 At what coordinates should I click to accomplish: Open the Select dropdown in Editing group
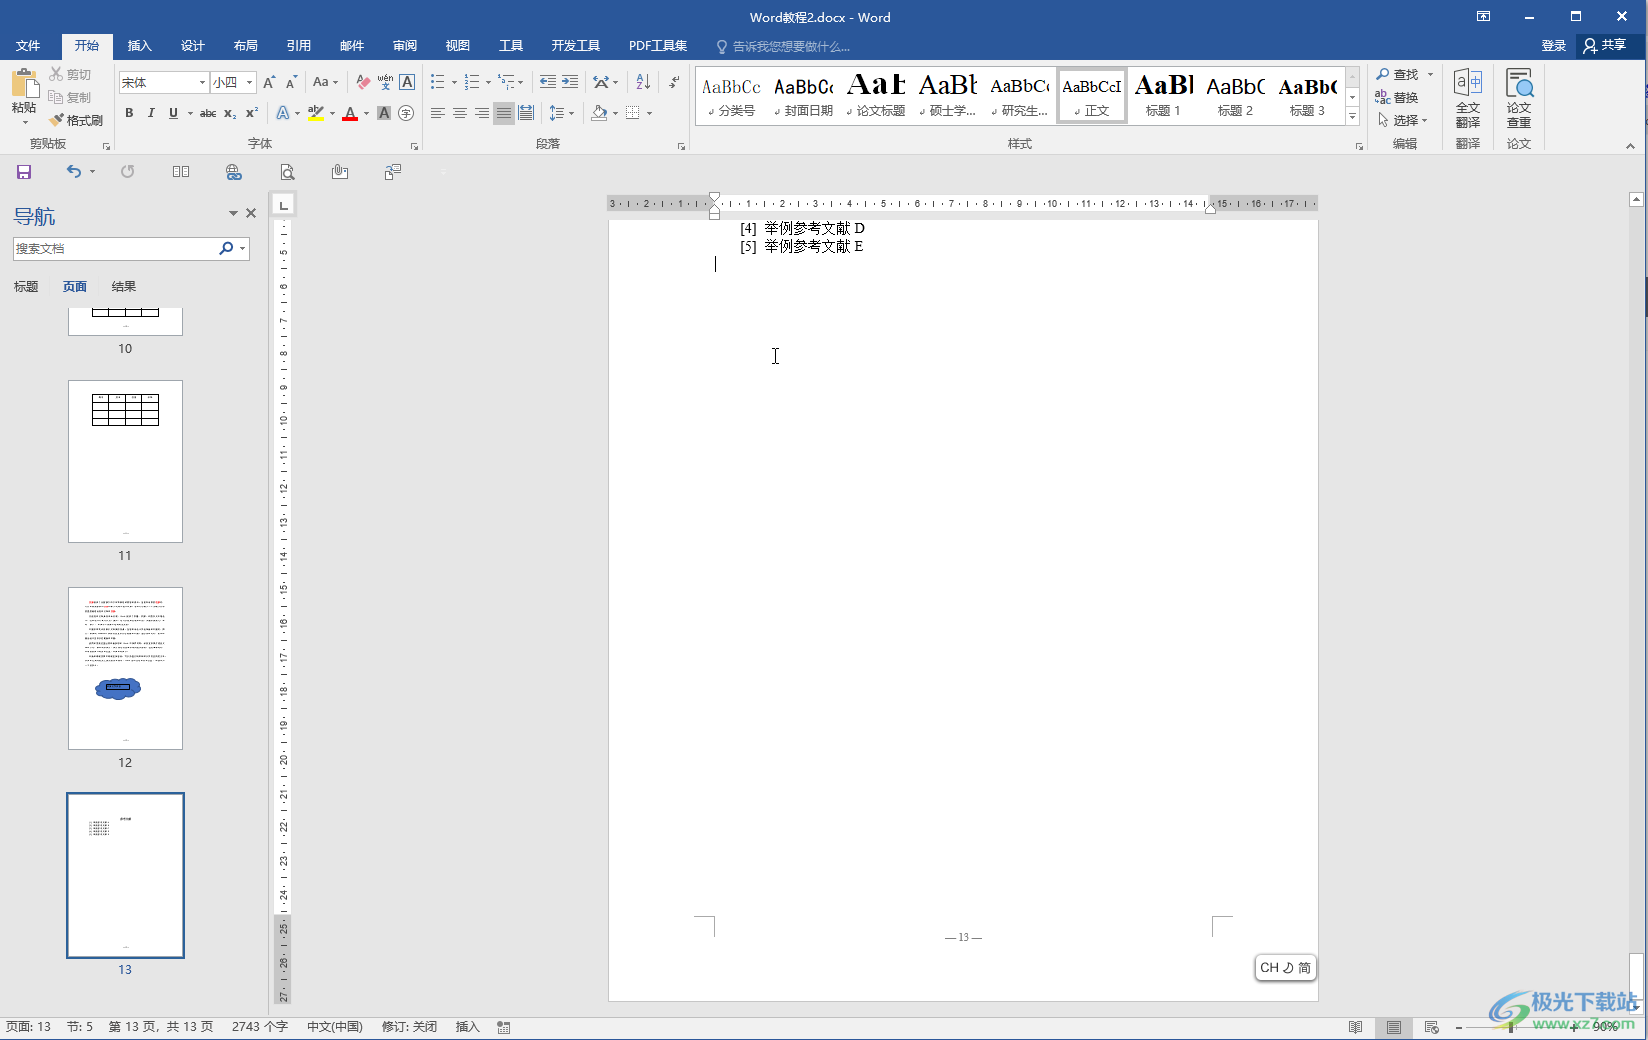1402,120
